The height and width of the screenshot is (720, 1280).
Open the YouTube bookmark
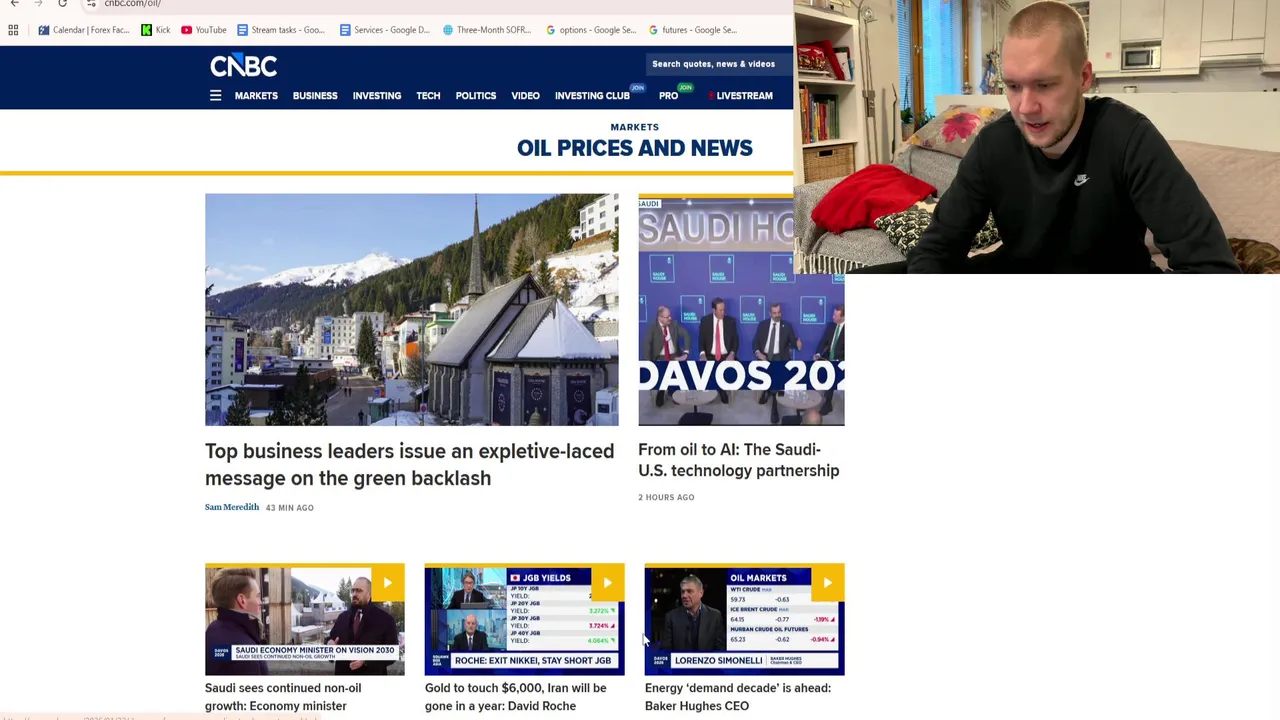pos(204,30)
